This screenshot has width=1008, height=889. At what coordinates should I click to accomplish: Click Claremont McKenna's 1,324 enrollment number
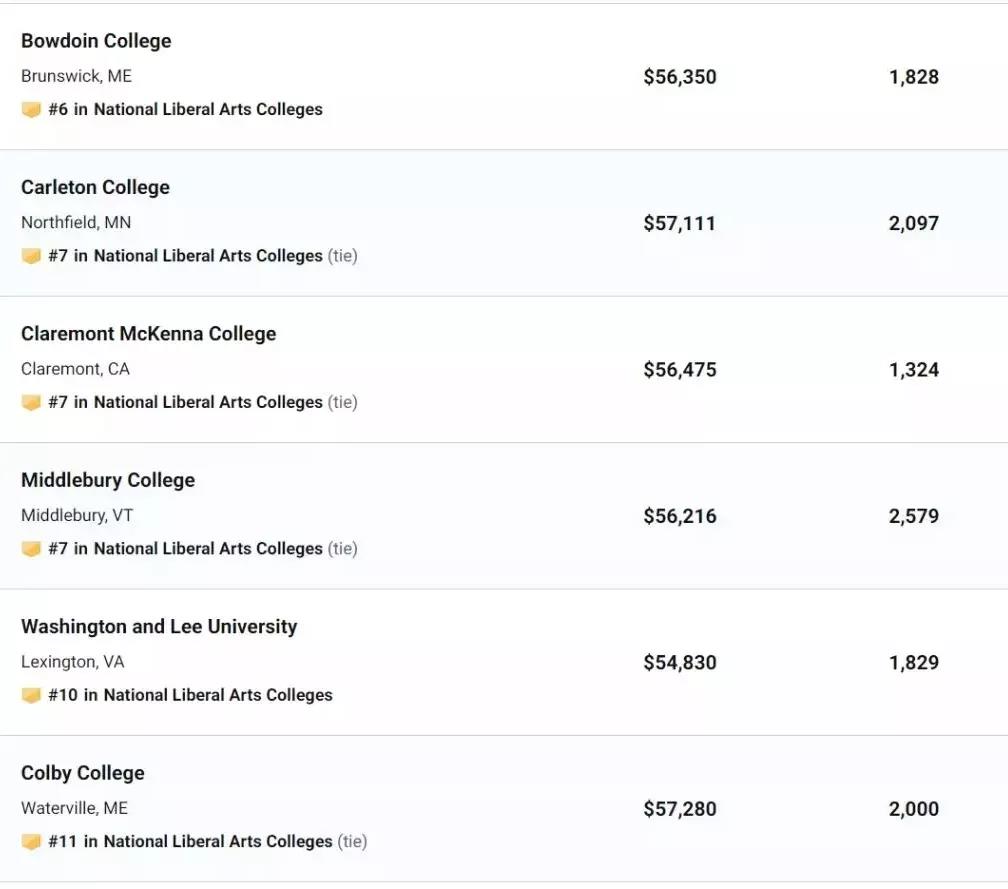[914, 370]
